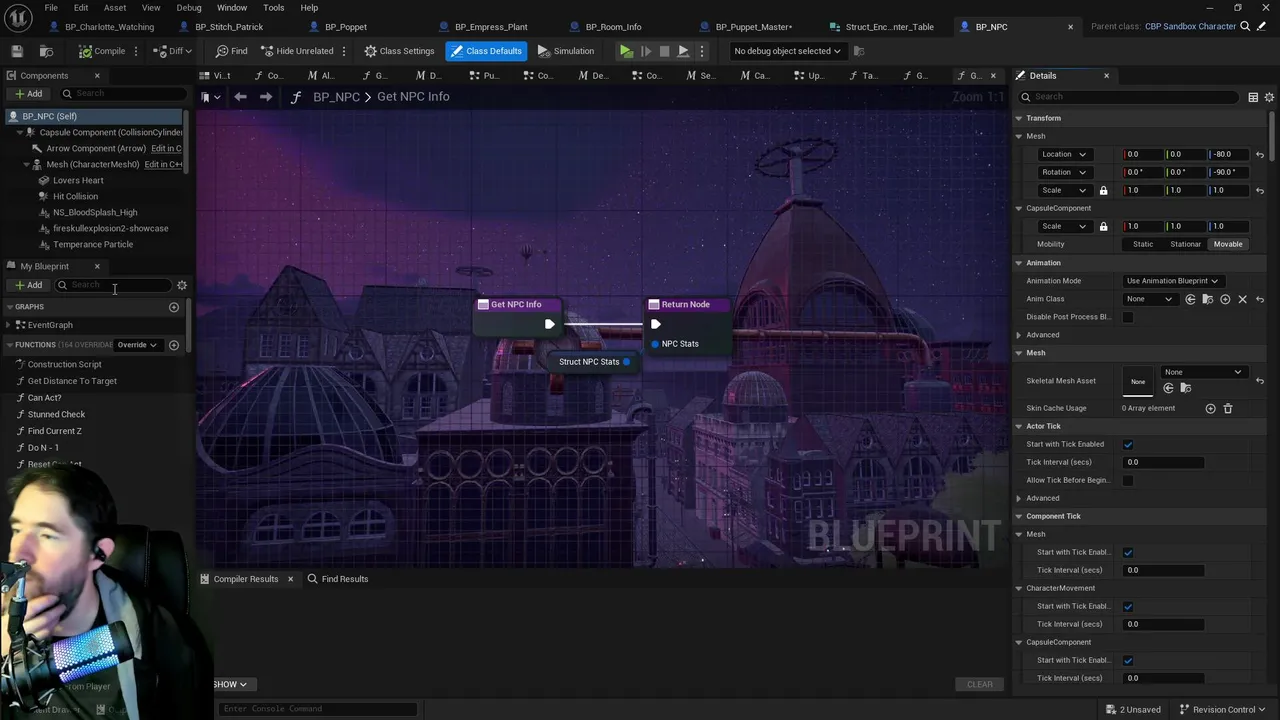Image resolution: width=1280 pixels, height=720 pixels.
Task: Remove all Skin Cache Usage elements trash icon
Action: [1228, 408]
